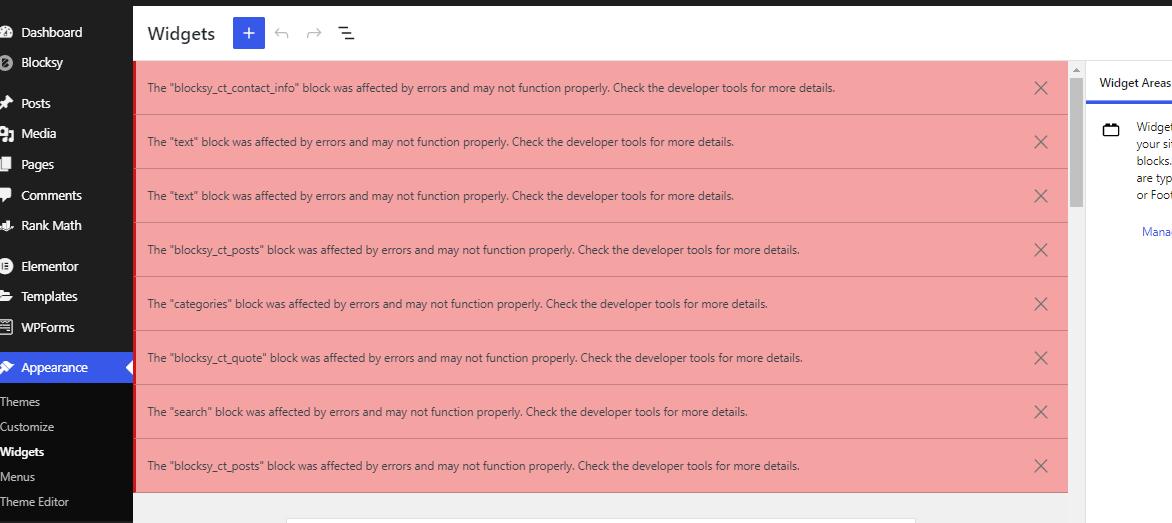Dismiss the categories block error notice
Viewport: 1172px width, 523px height.
[x=1040, y=304]
